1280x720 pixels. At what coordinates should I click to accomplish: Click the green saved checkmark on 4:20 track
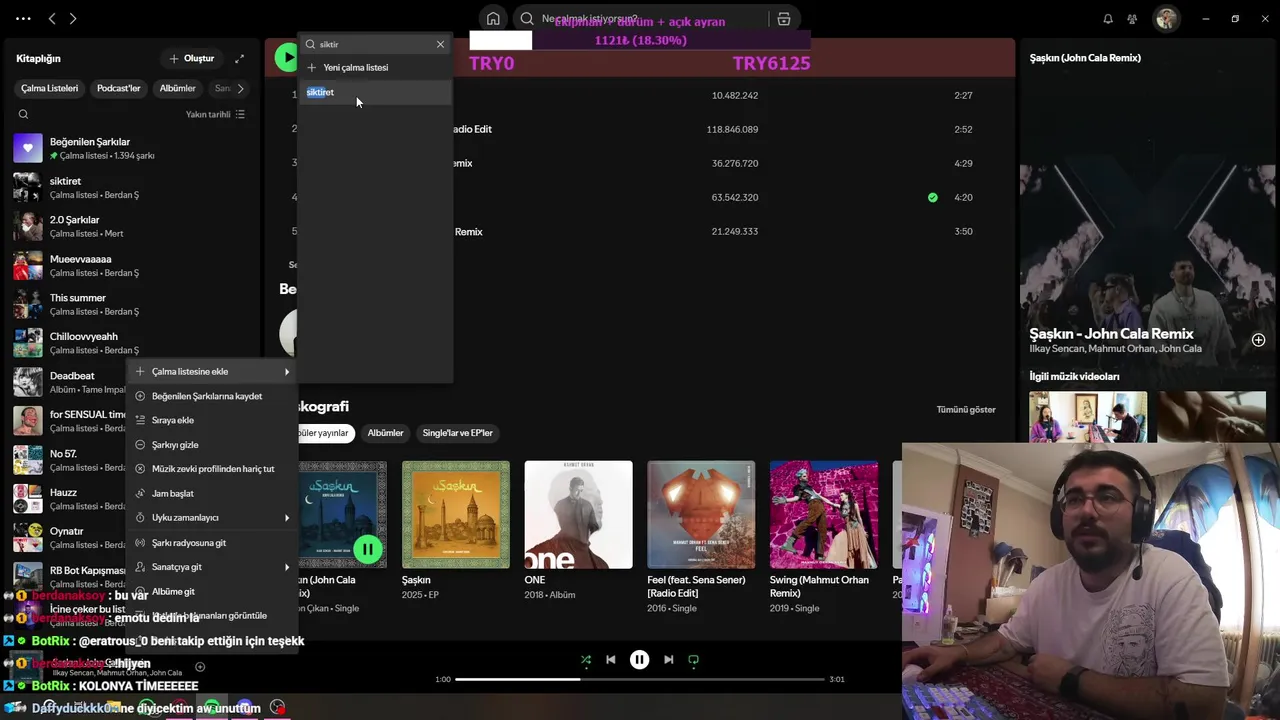tap(933, 198)
